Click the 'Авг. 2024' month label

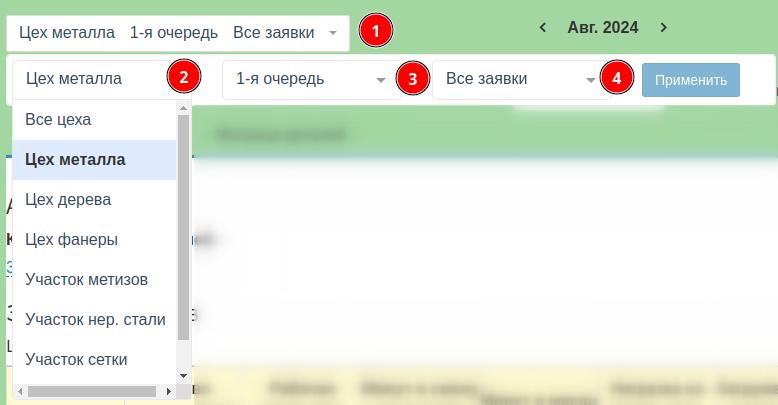603,27
